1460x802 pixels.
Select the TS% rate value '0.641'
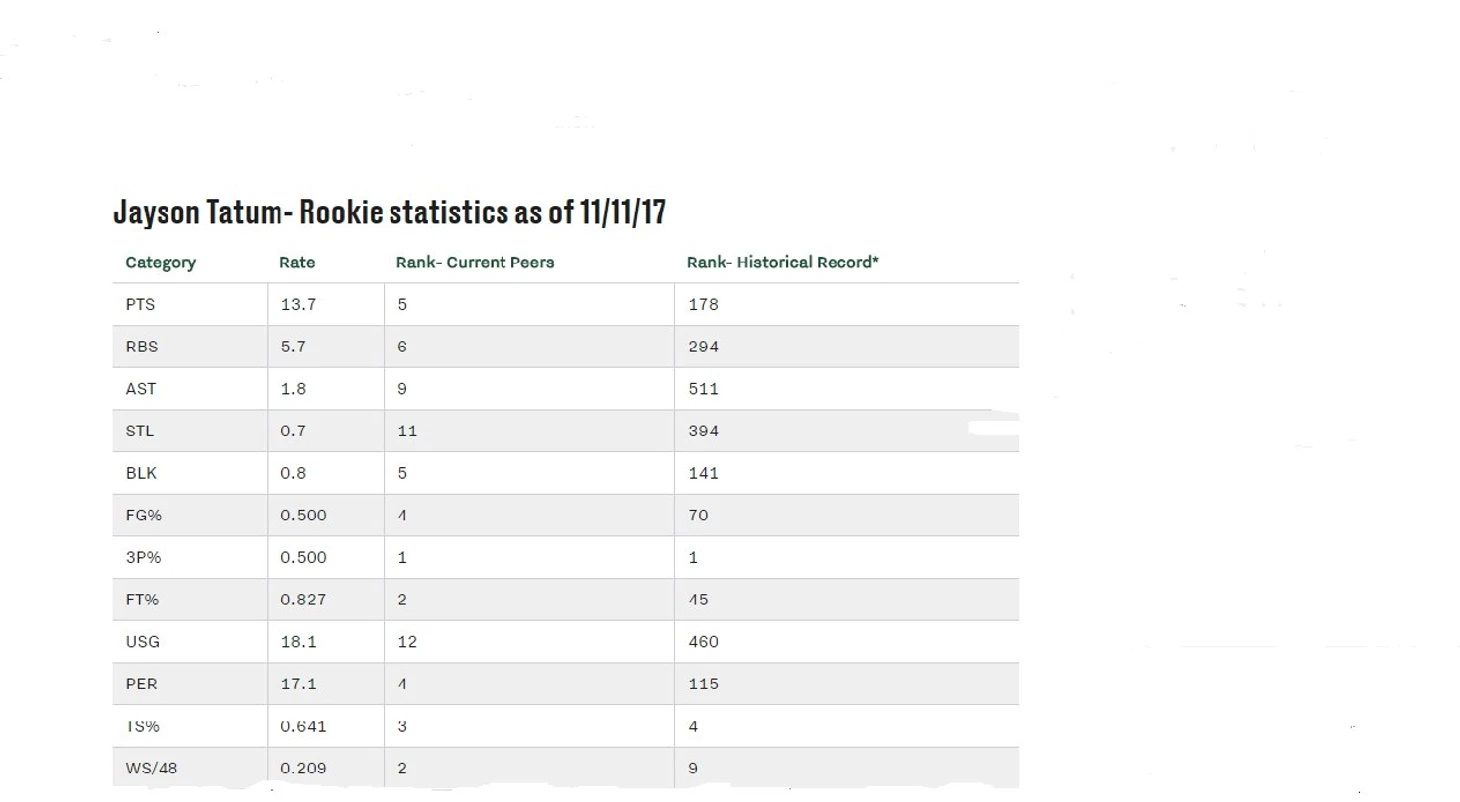303,726
